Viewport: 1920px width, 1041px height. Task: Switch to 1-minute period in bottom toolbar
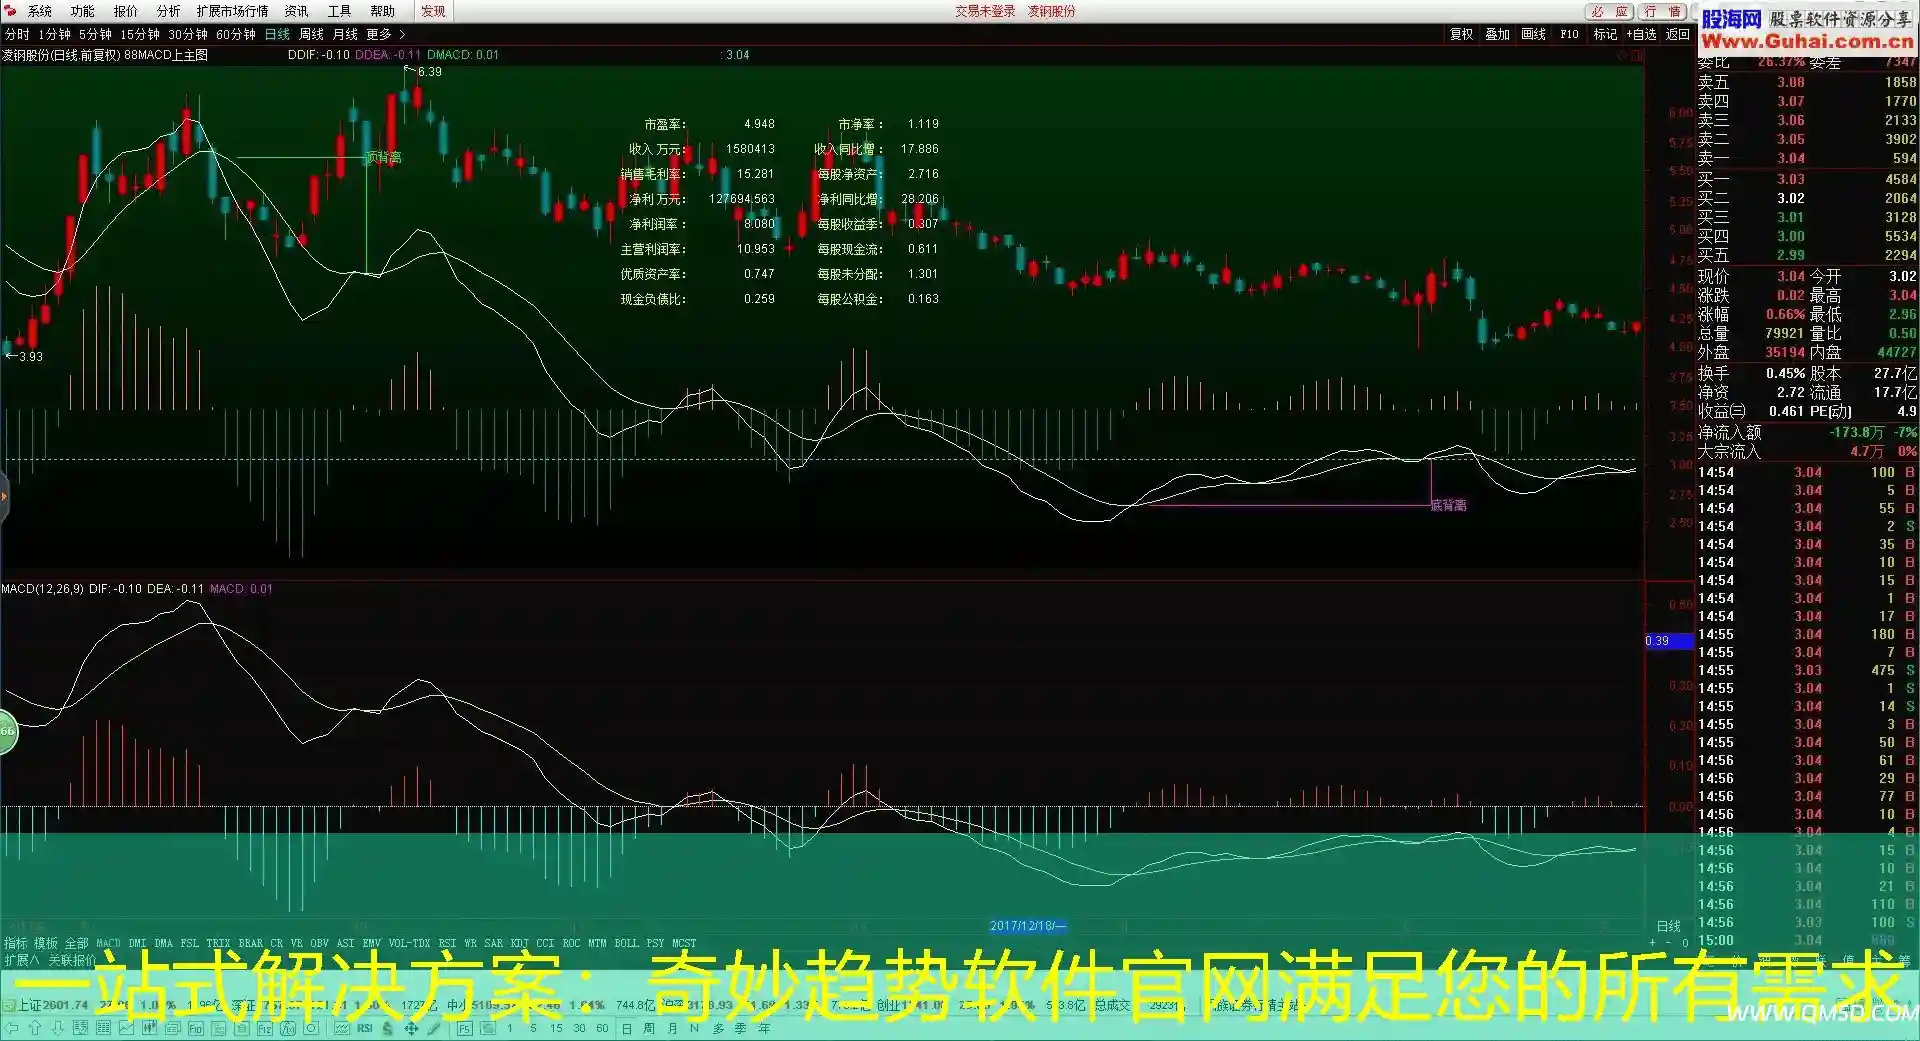pyautogui.click(x=509, y=1028)
